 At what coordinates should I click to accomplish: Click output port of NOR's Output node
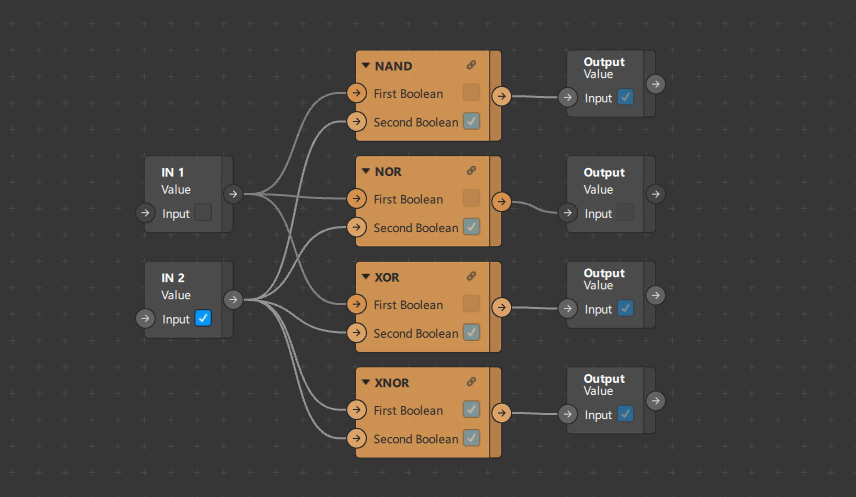point(656,194)
